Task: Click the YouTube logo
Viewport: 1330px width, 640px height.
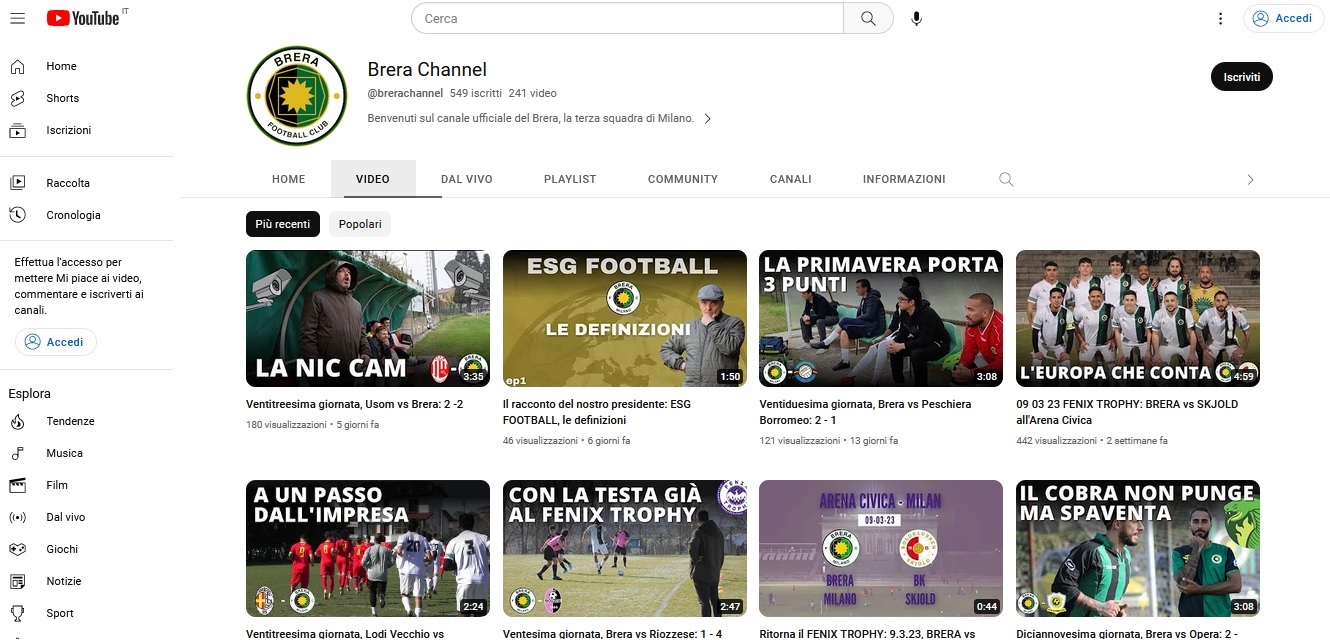Action: point(83,18)
